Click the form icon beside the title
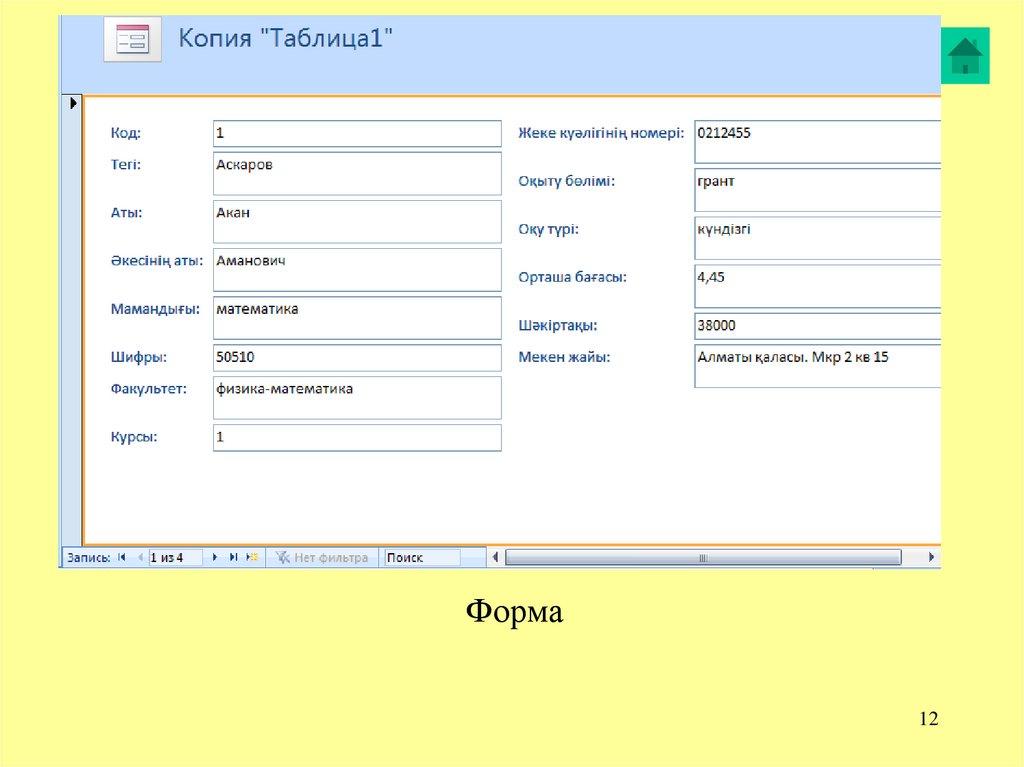This screenshot has width=1024, height=767. click(x=132, y=40)
